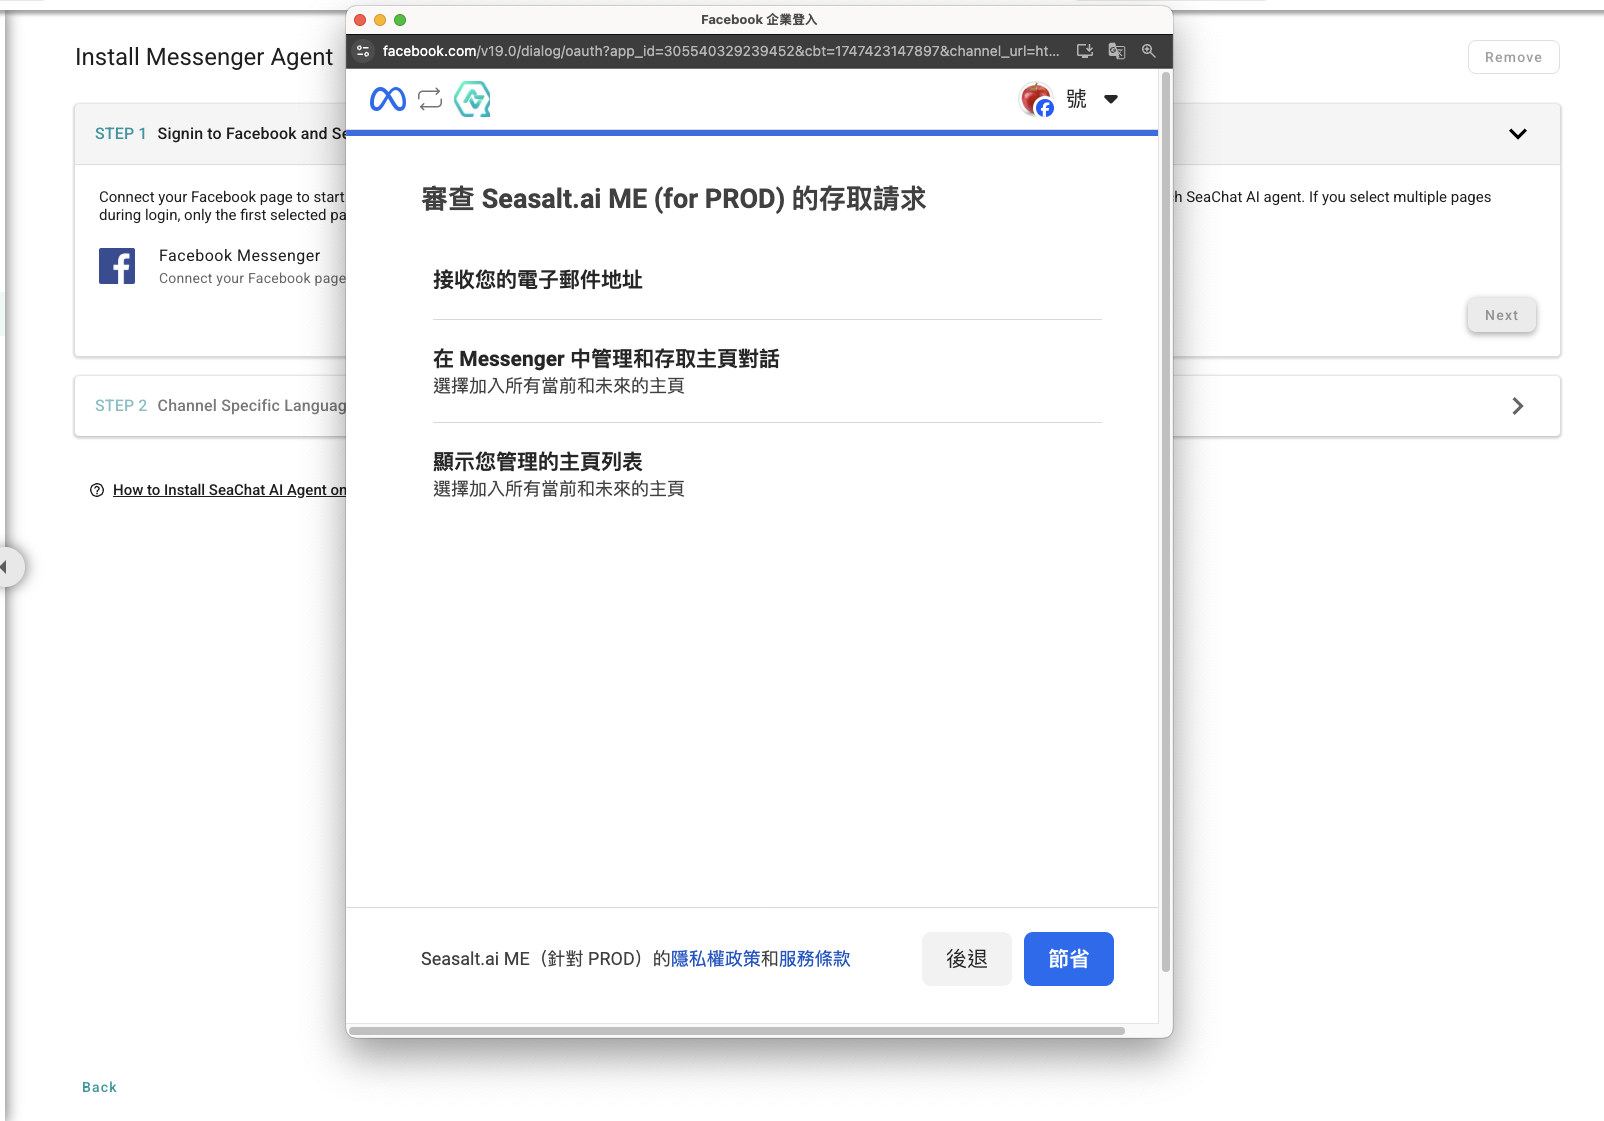Collapse the STEP 1 section chevron
1604x1121 pixels.
[1518, 134]
